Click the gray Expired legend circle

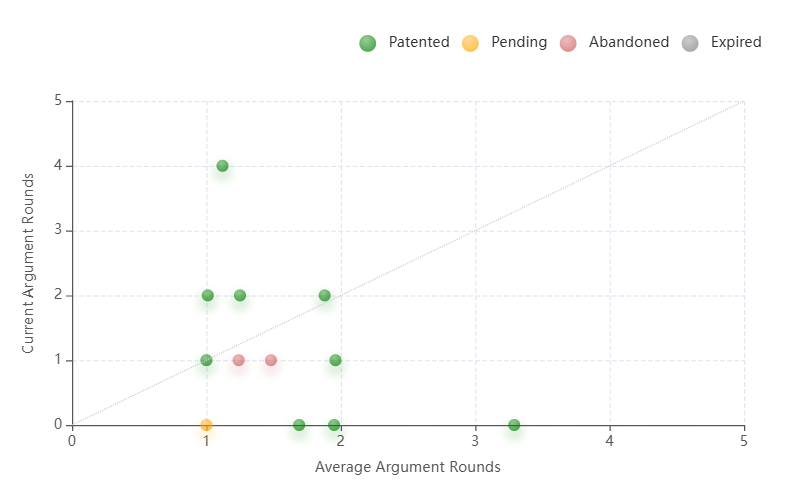pyautogui.click(x=690, y=43)
